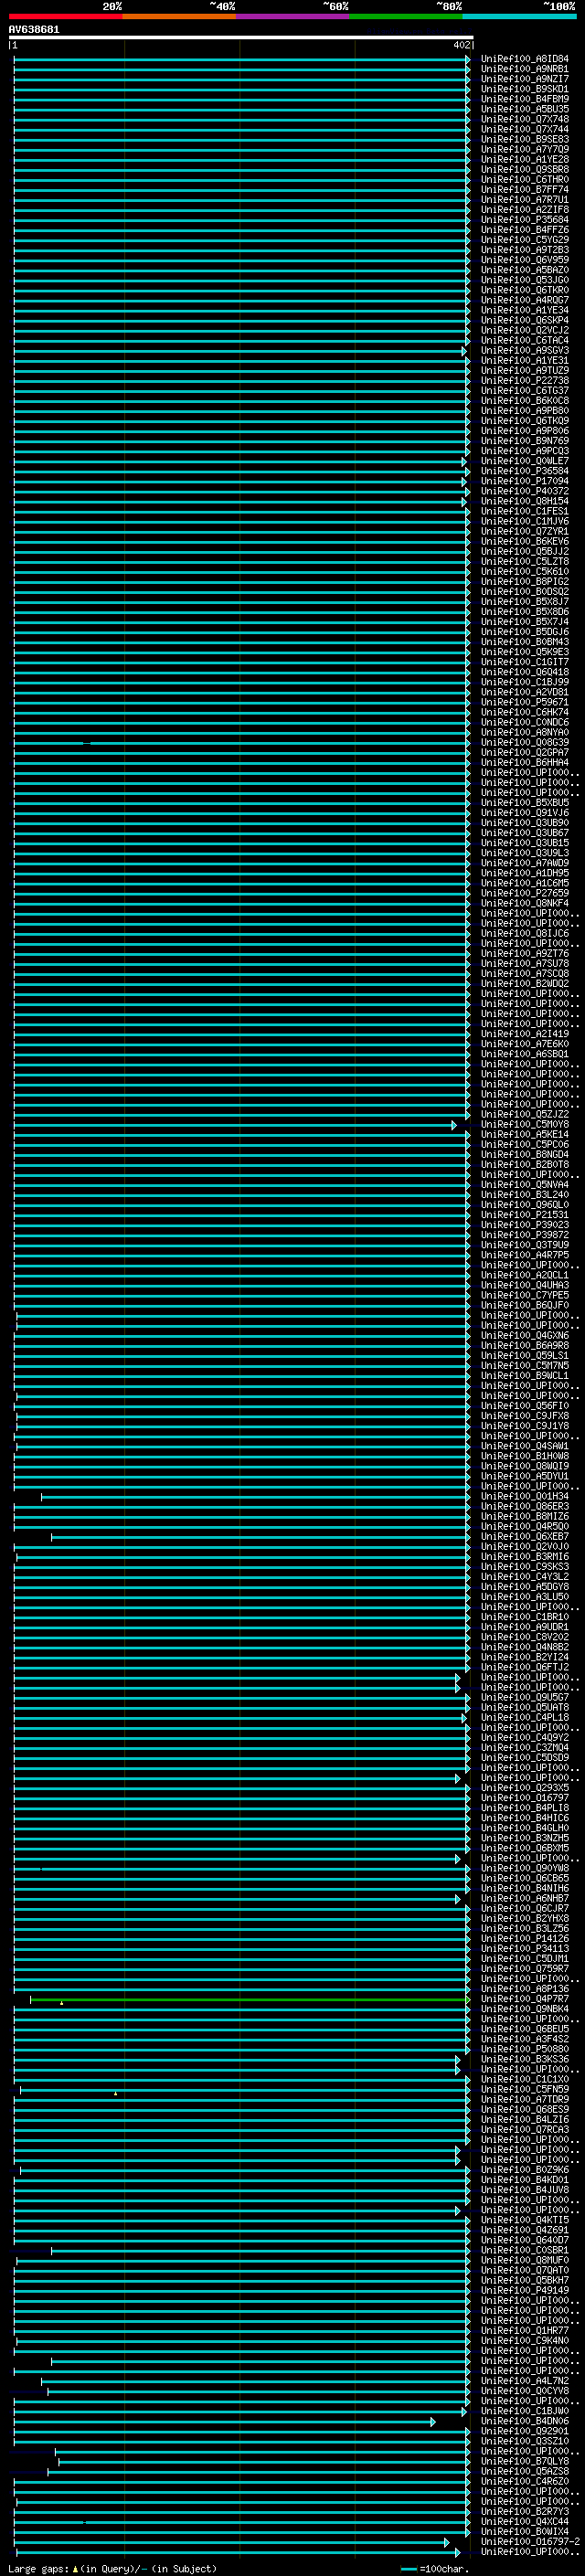Select label UniRef100_B9SE83

(x=525, y=140)
